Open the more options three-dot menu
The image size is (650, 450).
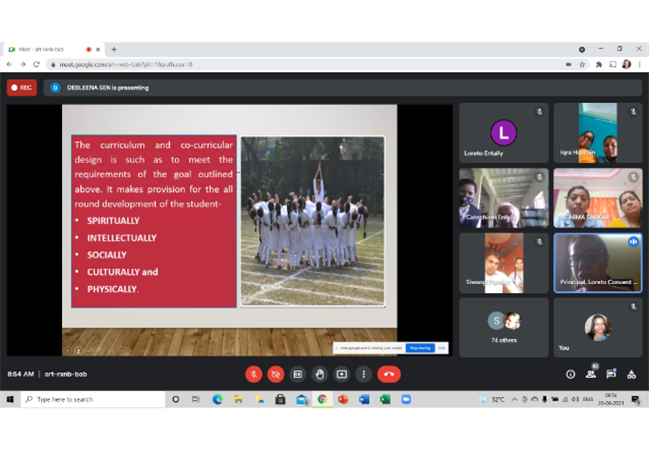coord(364,374)
